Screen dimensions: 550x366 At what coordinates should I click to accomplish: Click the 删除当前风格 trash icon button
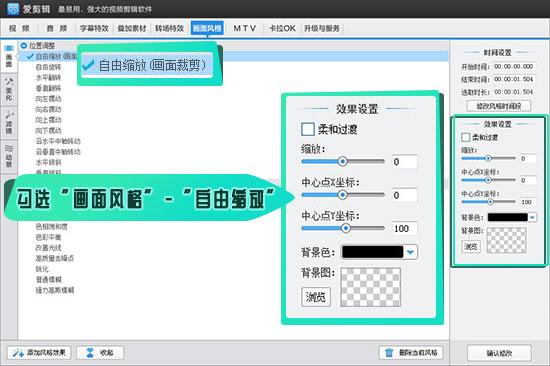click(411, 352)
